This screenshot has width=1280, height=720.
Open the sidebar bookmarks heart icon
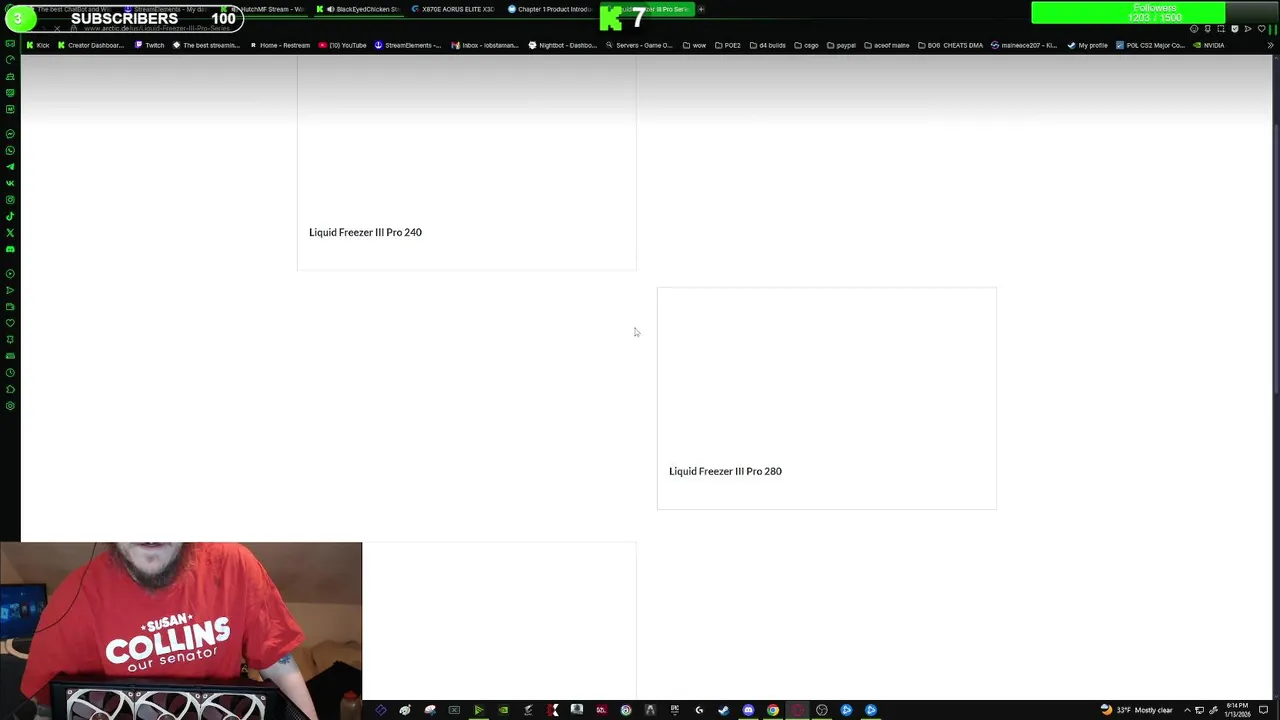coord(11,322)
